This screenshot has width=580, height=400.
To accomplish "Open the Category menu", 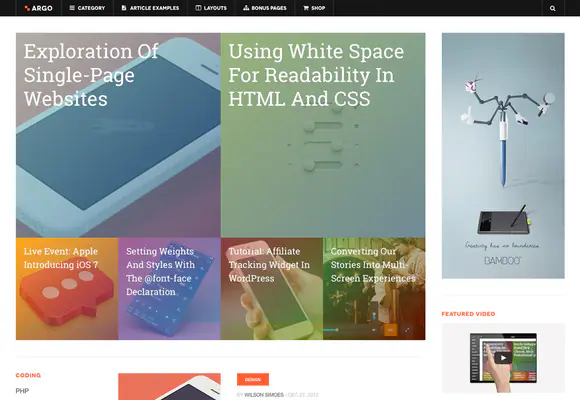I will 87,8.
